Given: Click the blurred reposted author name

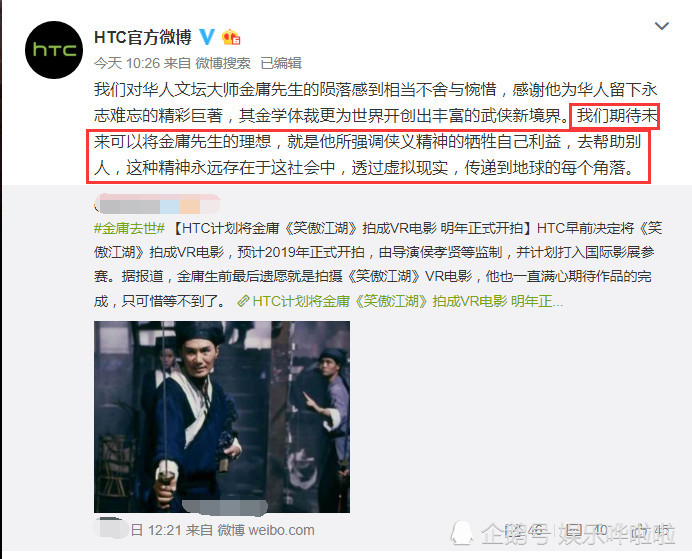Looking at the screenshot, I should (158, 205).
